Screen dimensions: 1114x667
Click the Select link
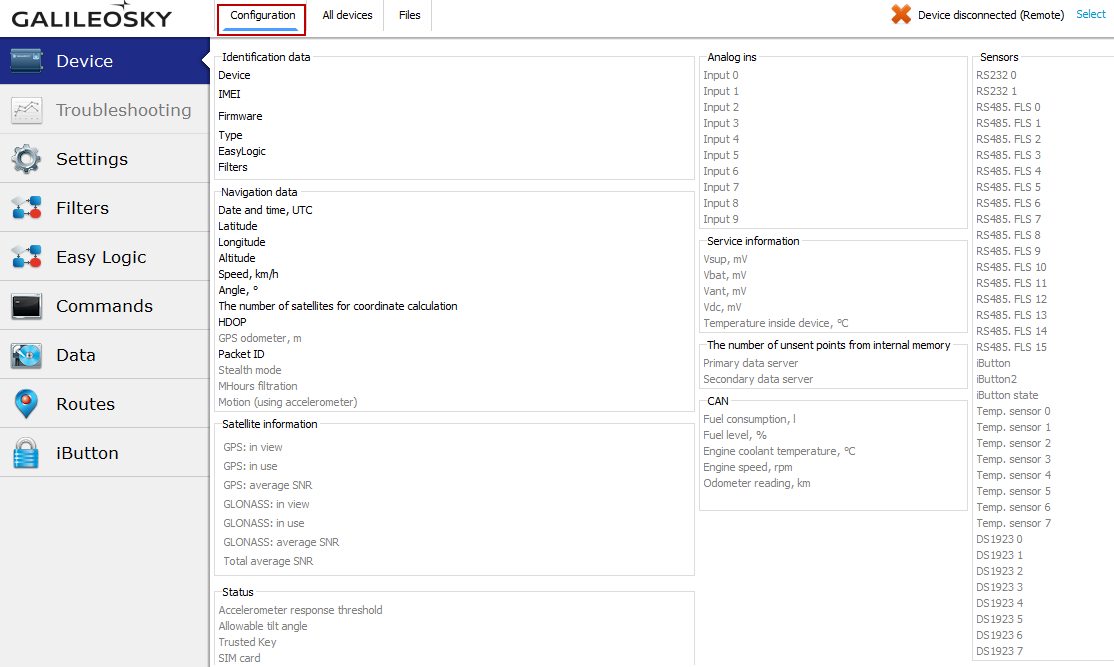1090,15
